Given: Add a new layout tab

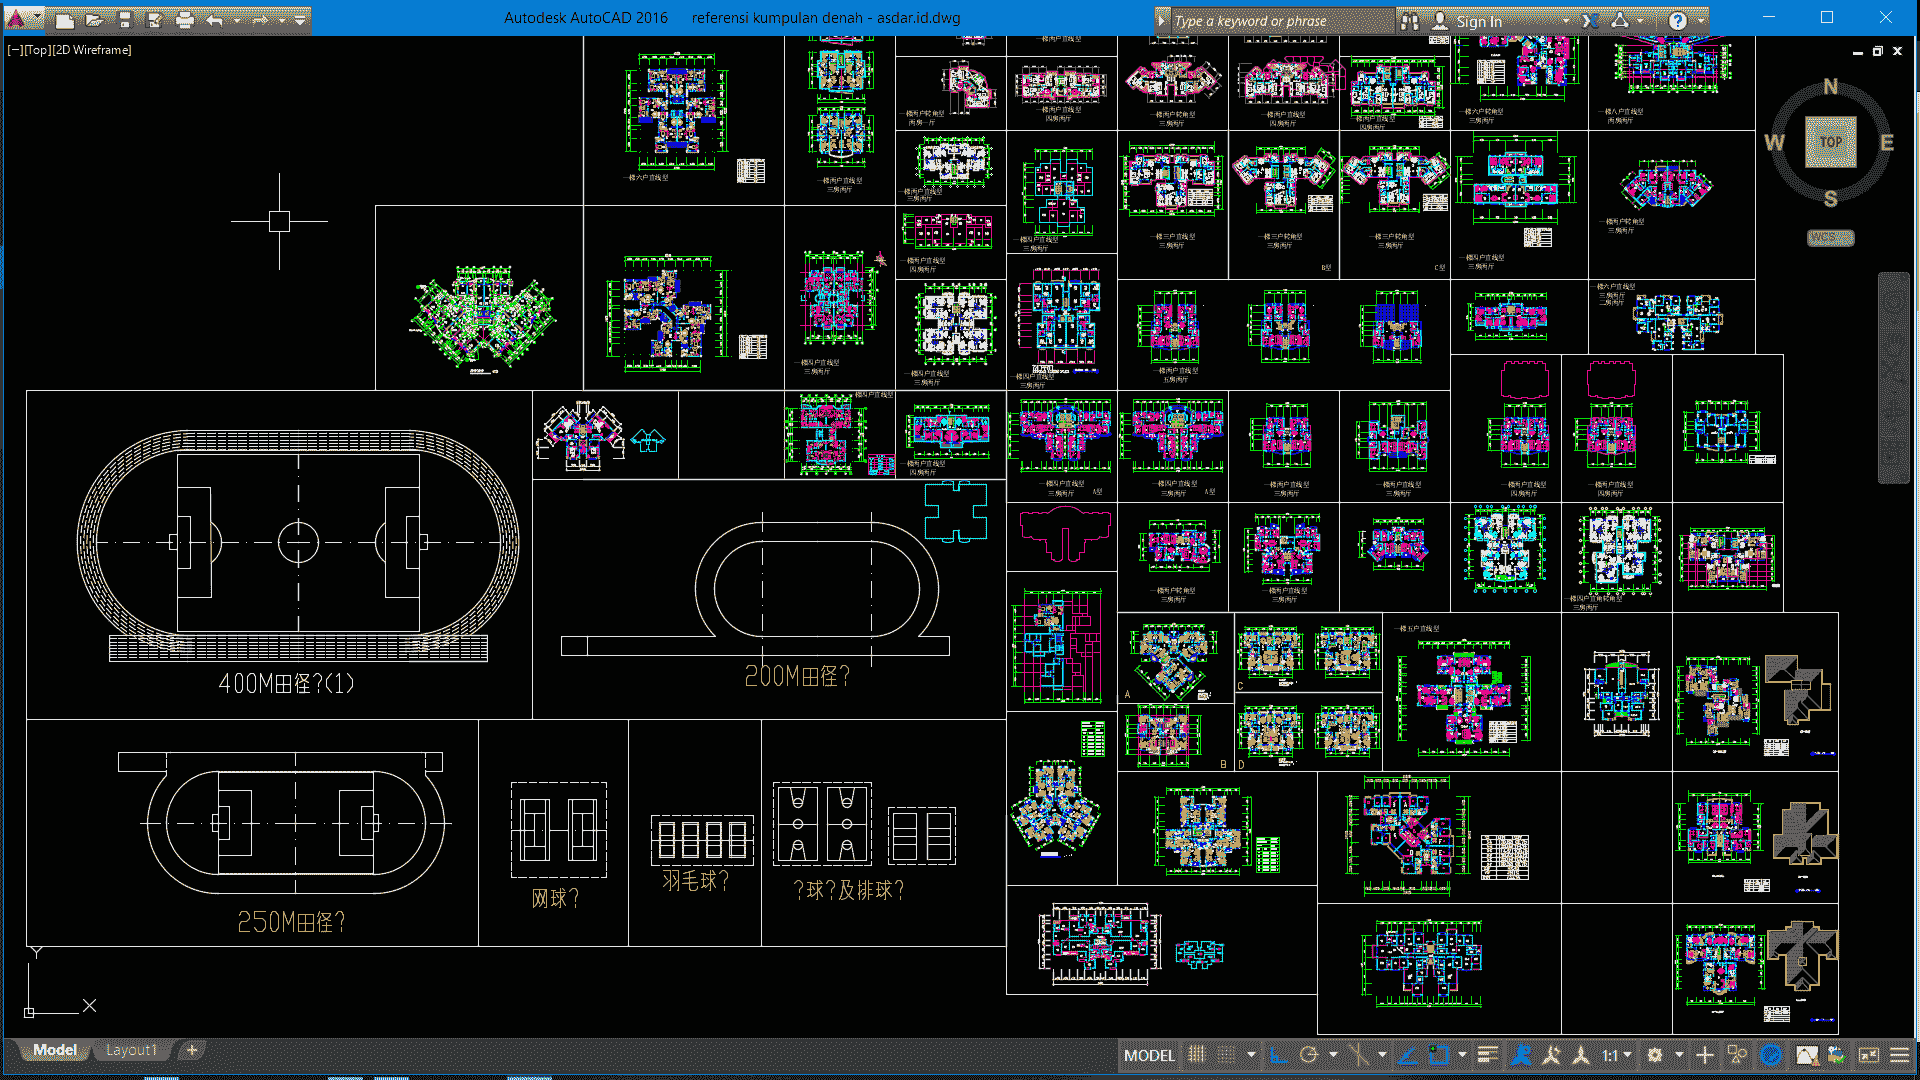Looking at the screenshot, I should point(192,1050).
